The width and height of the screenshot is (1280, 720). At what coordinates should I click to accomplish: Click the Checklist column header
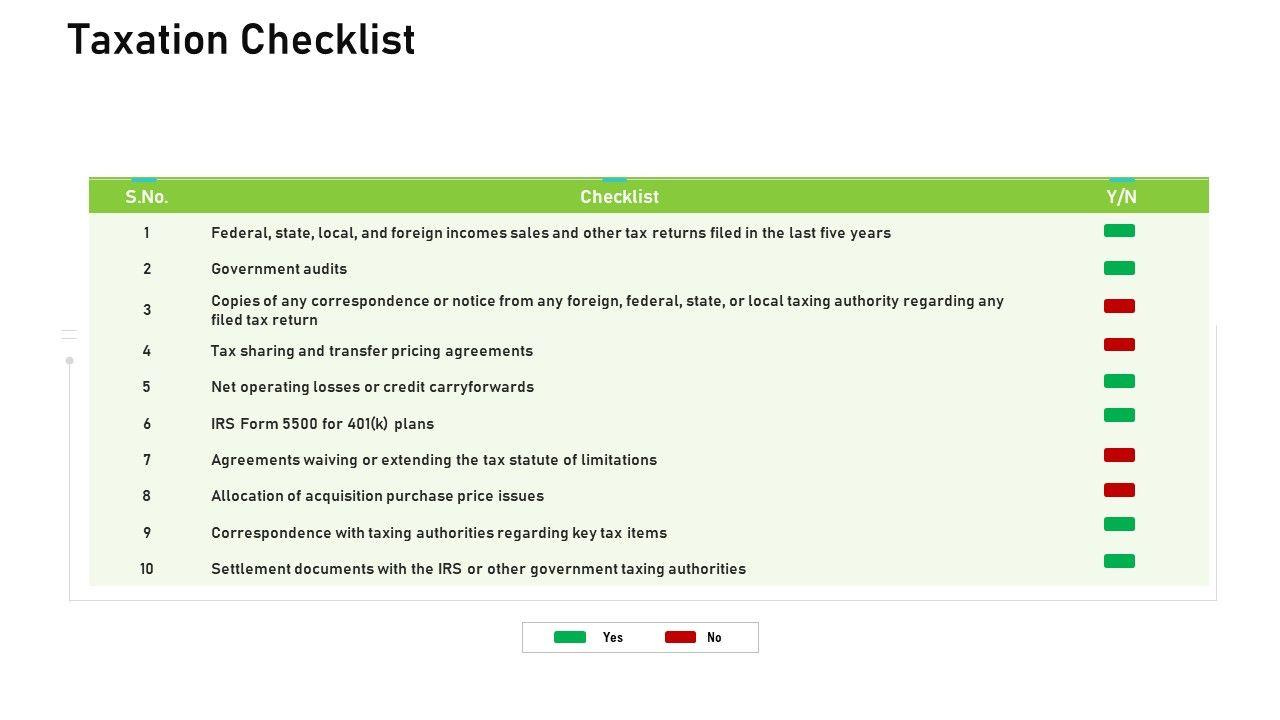pos(619,197)
